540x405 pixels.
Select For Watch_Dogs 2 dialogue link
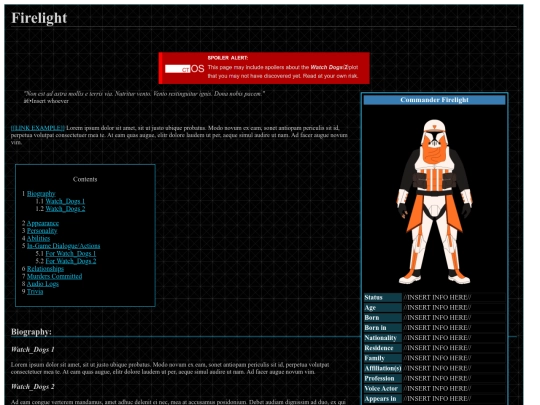tap(71, 261)
